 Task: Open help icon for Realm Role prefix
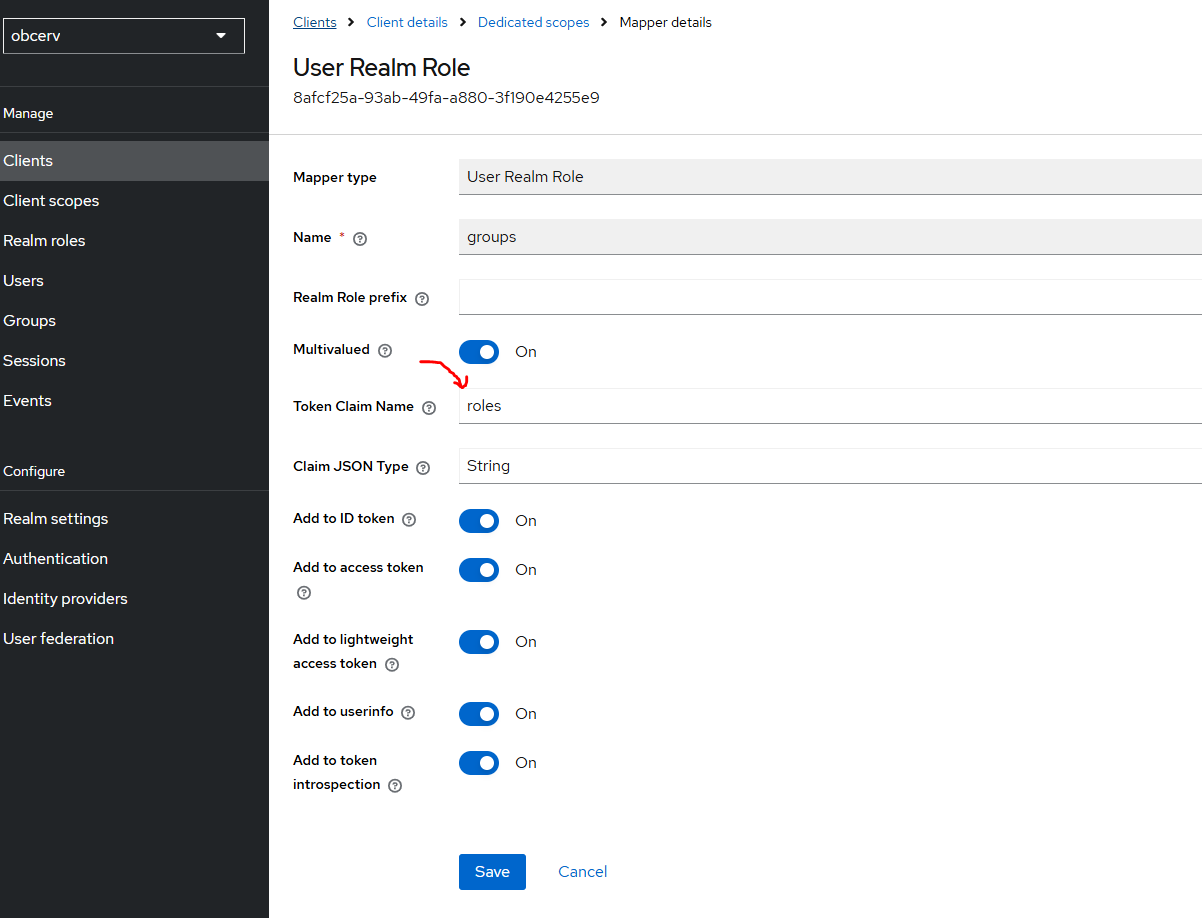coord(422,299)
